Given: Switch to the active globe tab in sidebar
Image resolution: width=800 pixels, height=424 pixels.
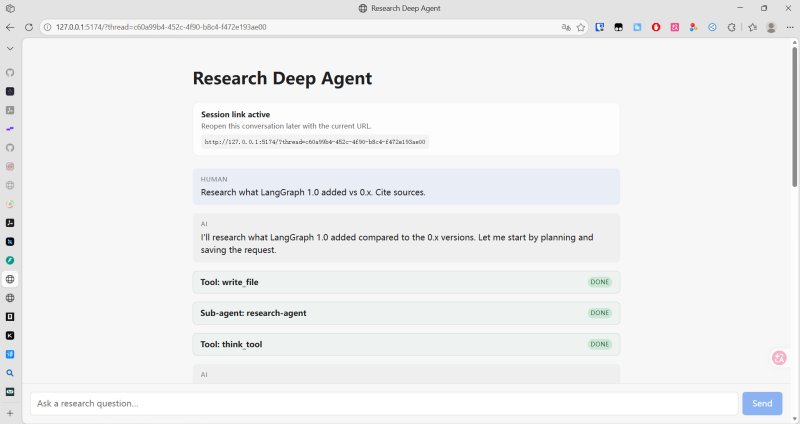Looking at the screenshot, I should [x=10, y=279].
